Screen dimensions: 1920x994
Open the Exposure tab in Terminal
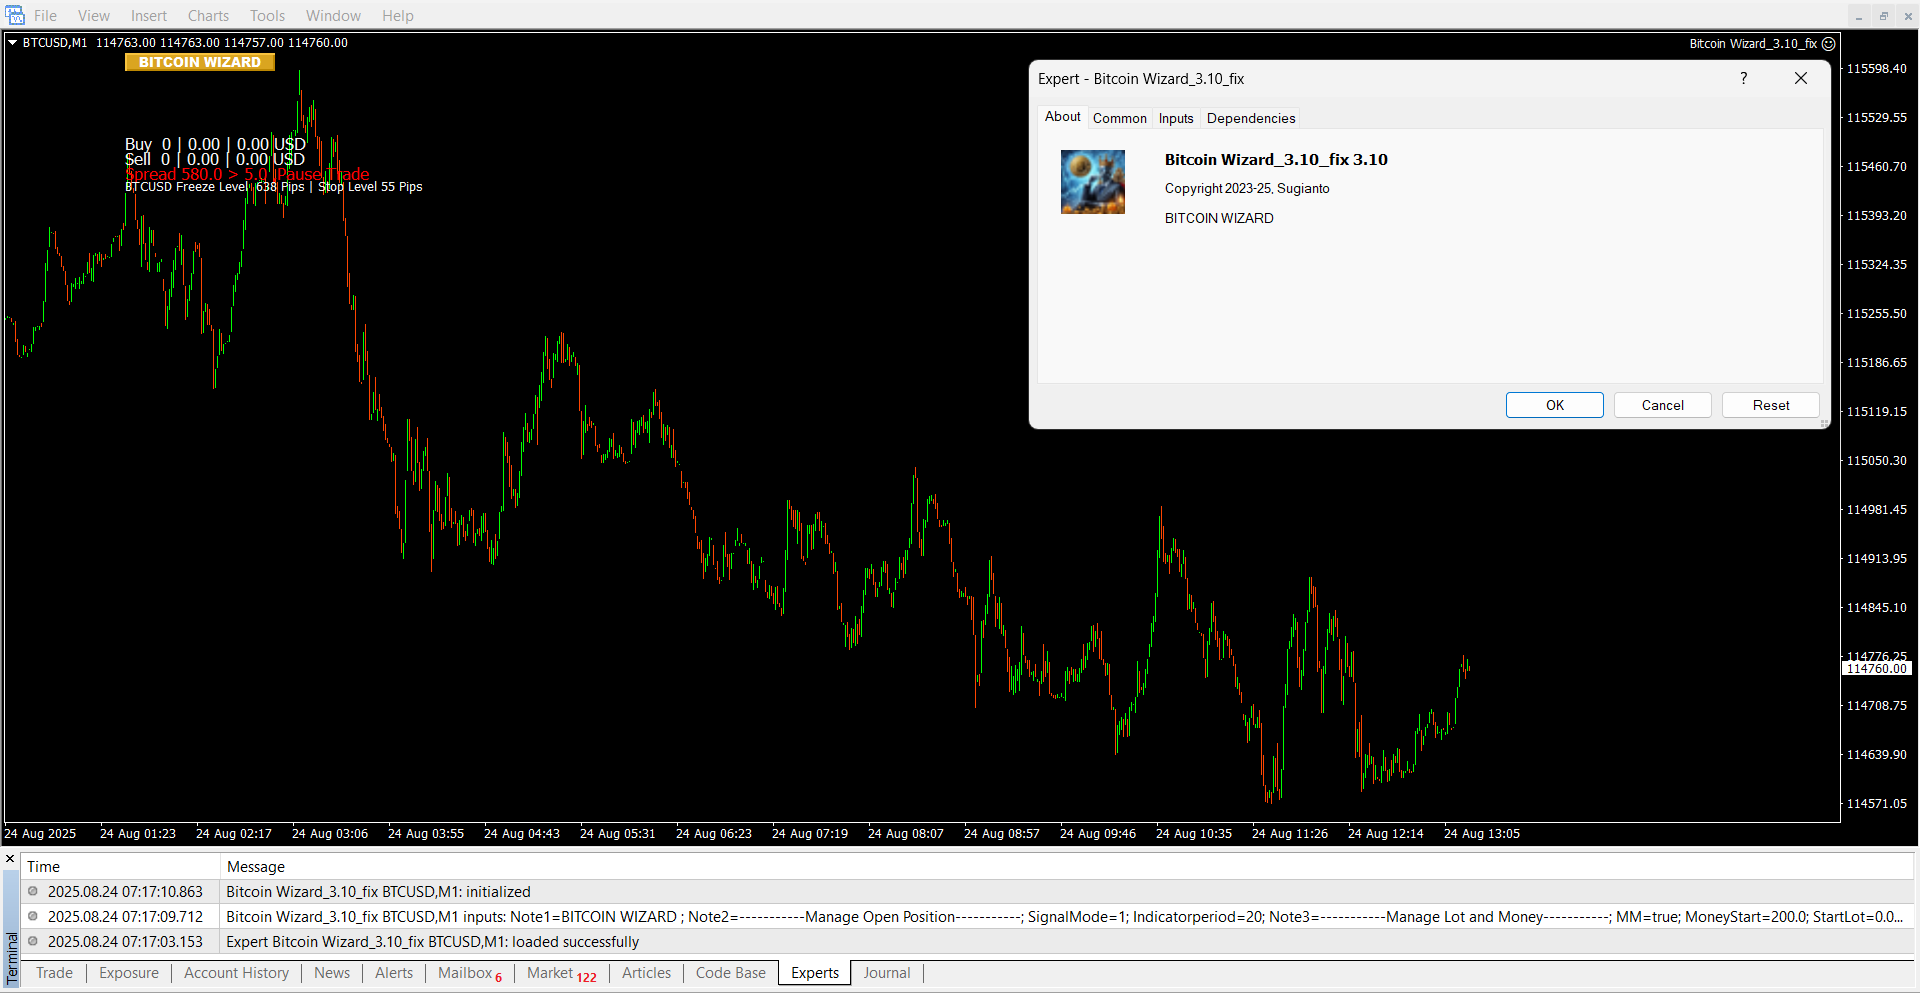[129, 973]
